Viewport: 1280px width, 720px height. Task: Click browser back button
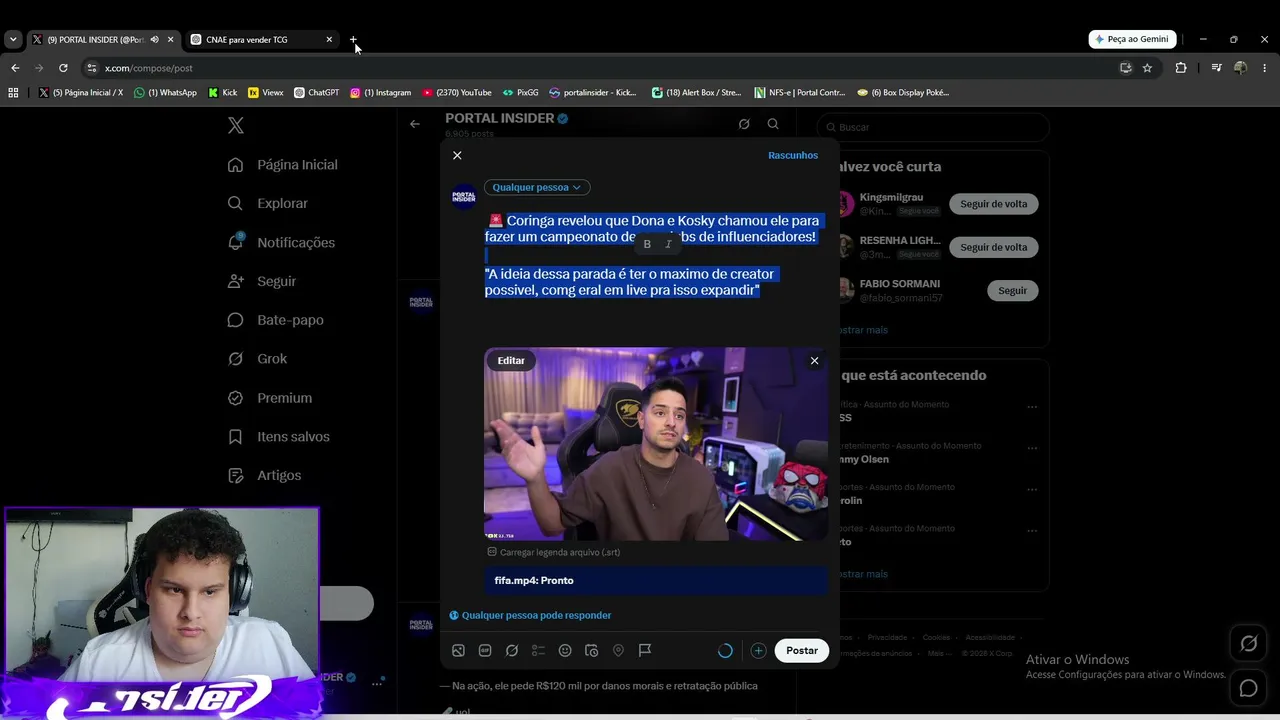point(15,68)
